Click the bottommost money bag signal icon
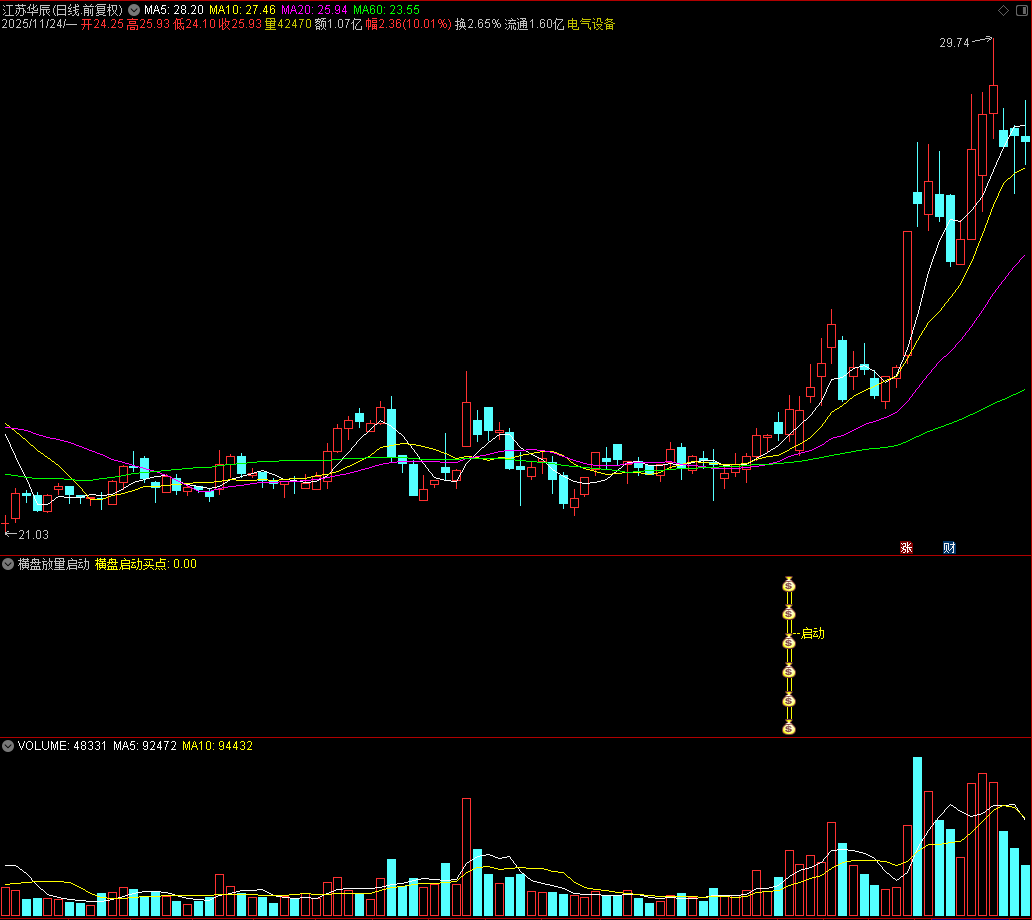 pos(788,728)
